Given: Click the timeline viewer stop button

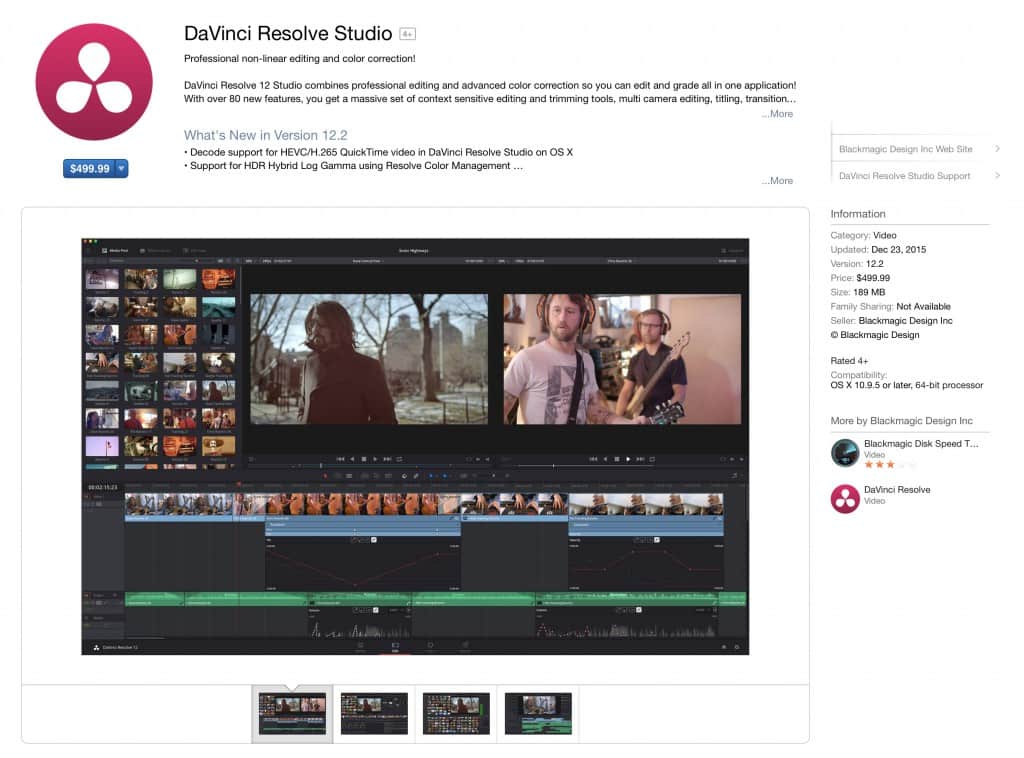Looking at the screenshot, I should point(617,459).
